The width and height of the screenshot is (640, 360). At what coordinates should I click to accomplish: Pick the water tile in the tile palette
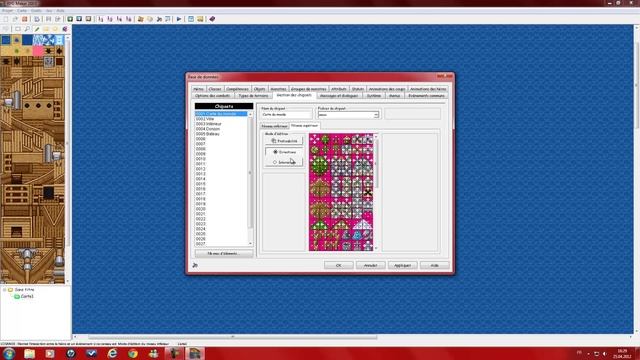pos(6,40)
